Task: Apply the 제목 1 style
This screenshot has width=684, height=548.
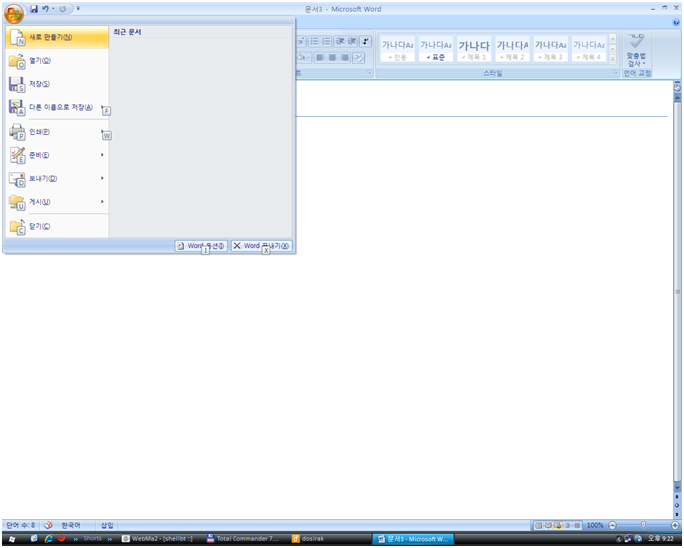Action: [474, 49]
